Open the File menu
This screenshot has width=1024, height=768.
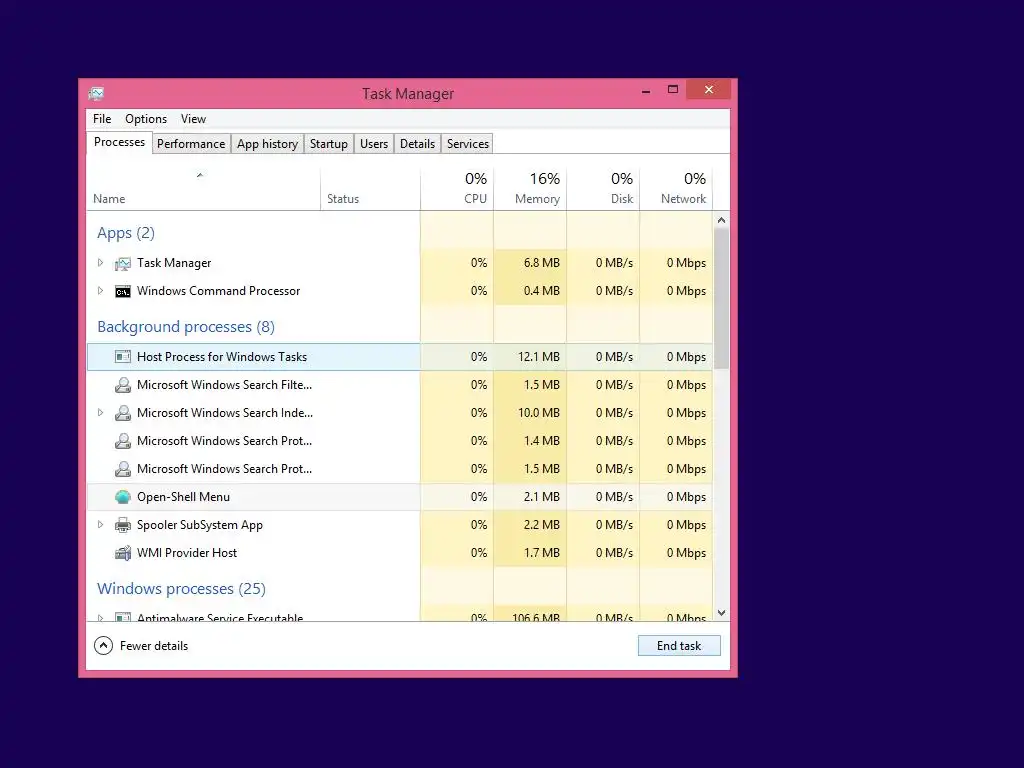pyautogui.click(x=102, y=119)
